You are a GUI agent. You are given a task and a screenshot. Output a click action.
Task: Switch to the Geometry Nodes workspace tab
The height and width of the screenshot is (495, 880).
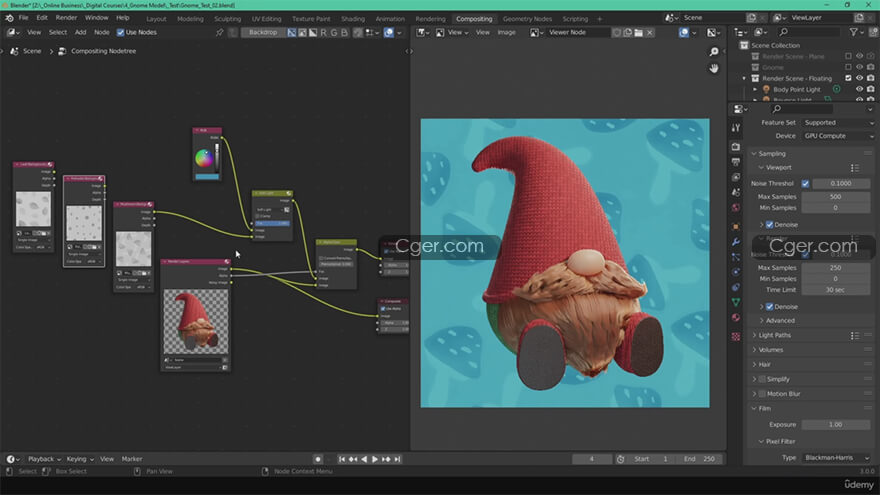pyautogui.click(x=528, y=18)
